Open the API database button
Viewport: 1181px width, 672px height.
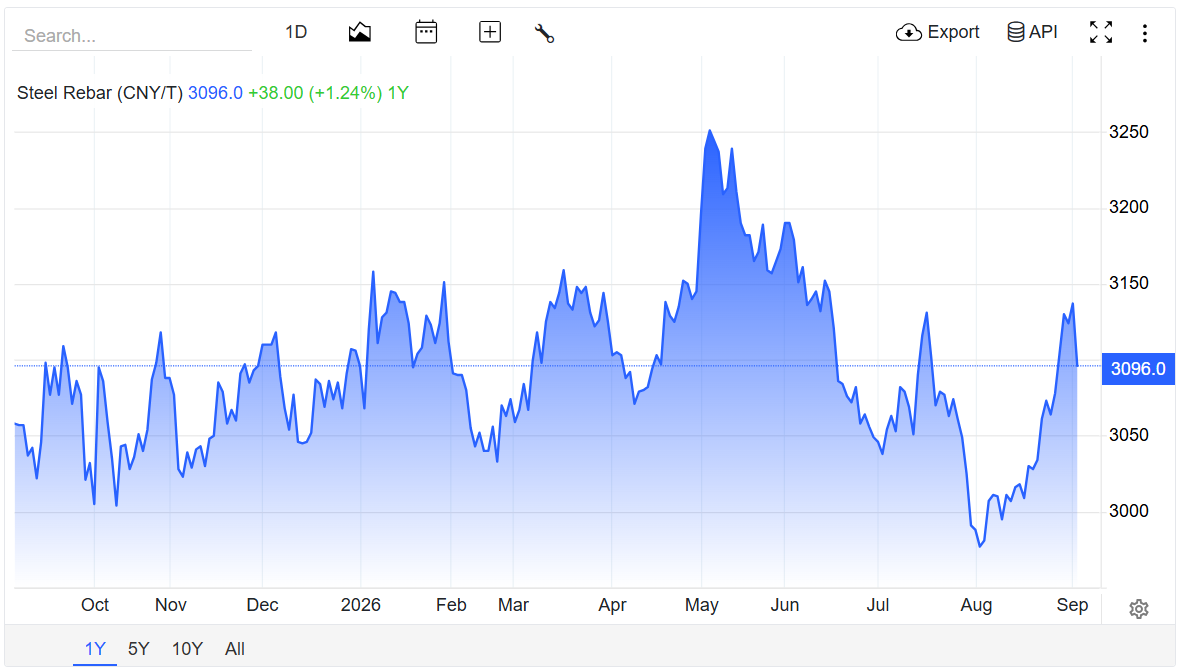pyautogui.click(x=1033, y=32)
